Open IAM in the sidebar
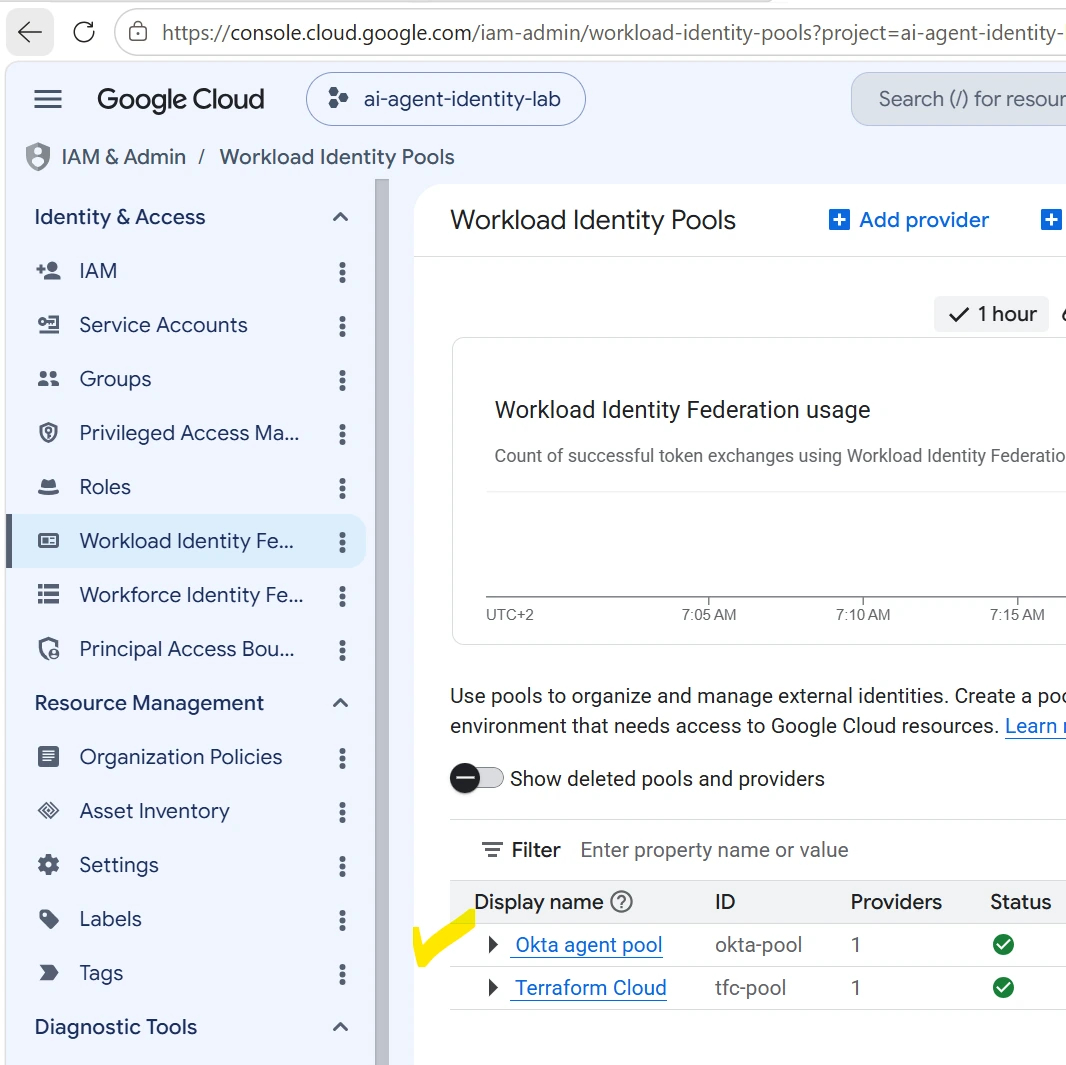 click(x=98, y=271)
